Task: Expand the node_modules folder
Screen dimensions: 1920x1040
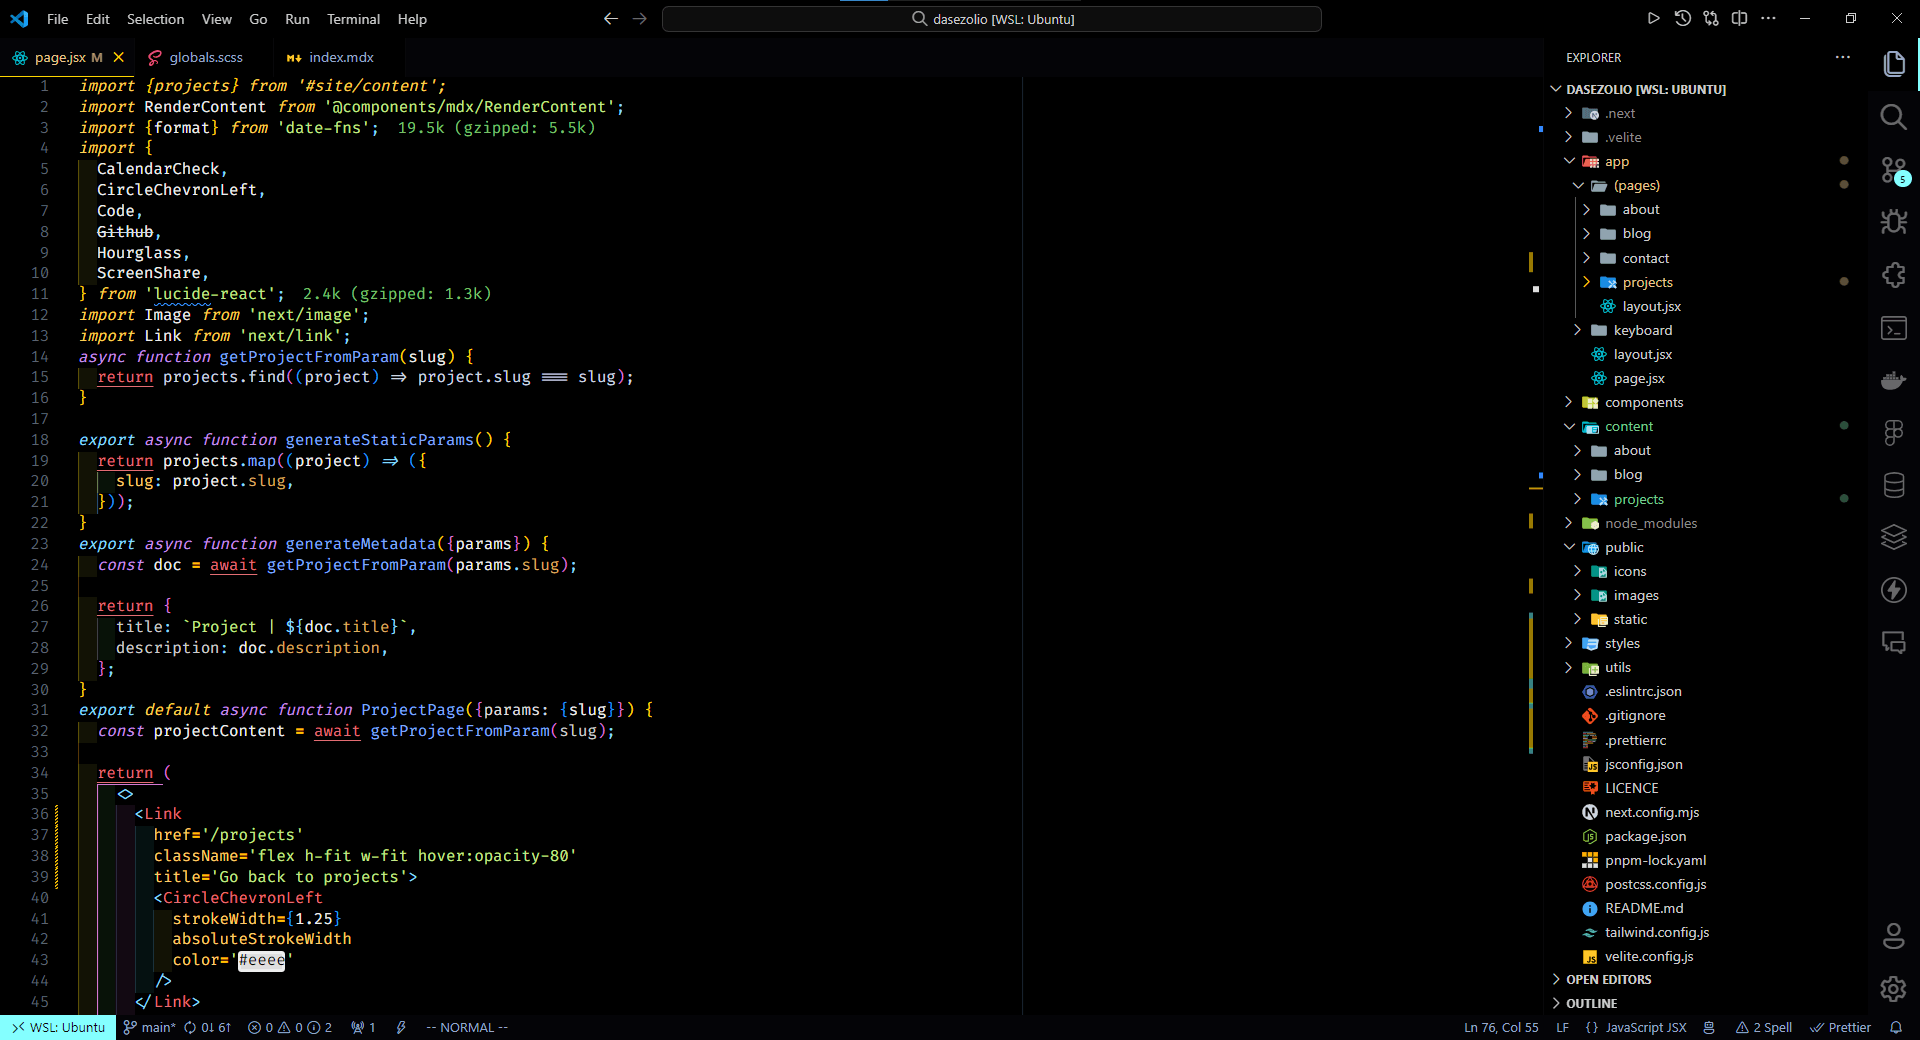Action: (1650, 524)
